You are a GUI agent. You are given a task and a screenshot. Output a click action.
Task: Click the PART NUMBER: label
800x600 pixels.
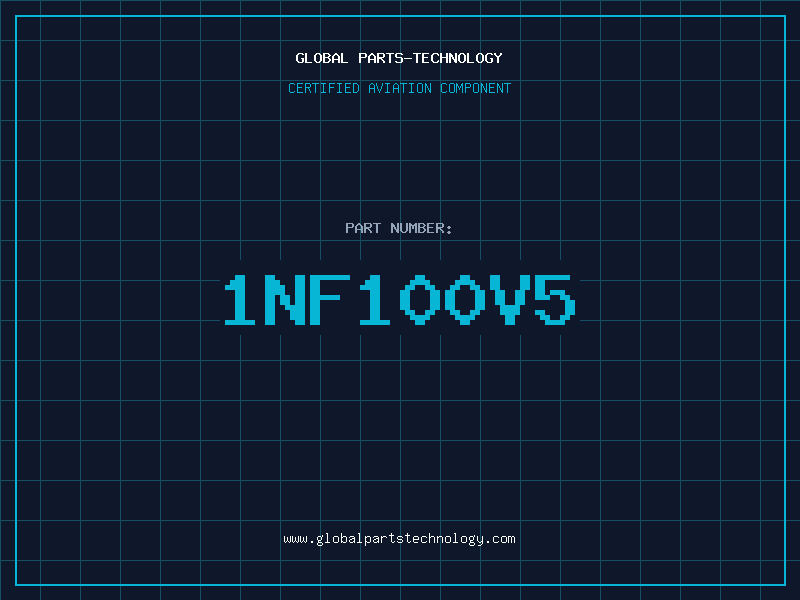[399, 228]
